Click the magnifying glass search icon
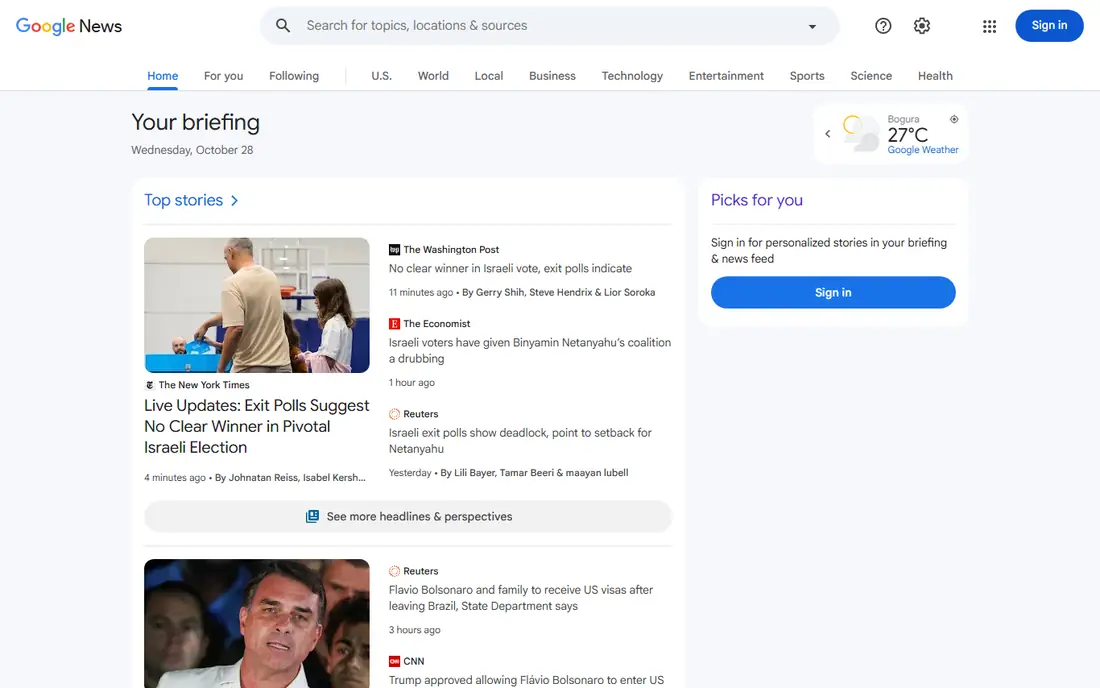1100x688 pixels. pos(283,25)
